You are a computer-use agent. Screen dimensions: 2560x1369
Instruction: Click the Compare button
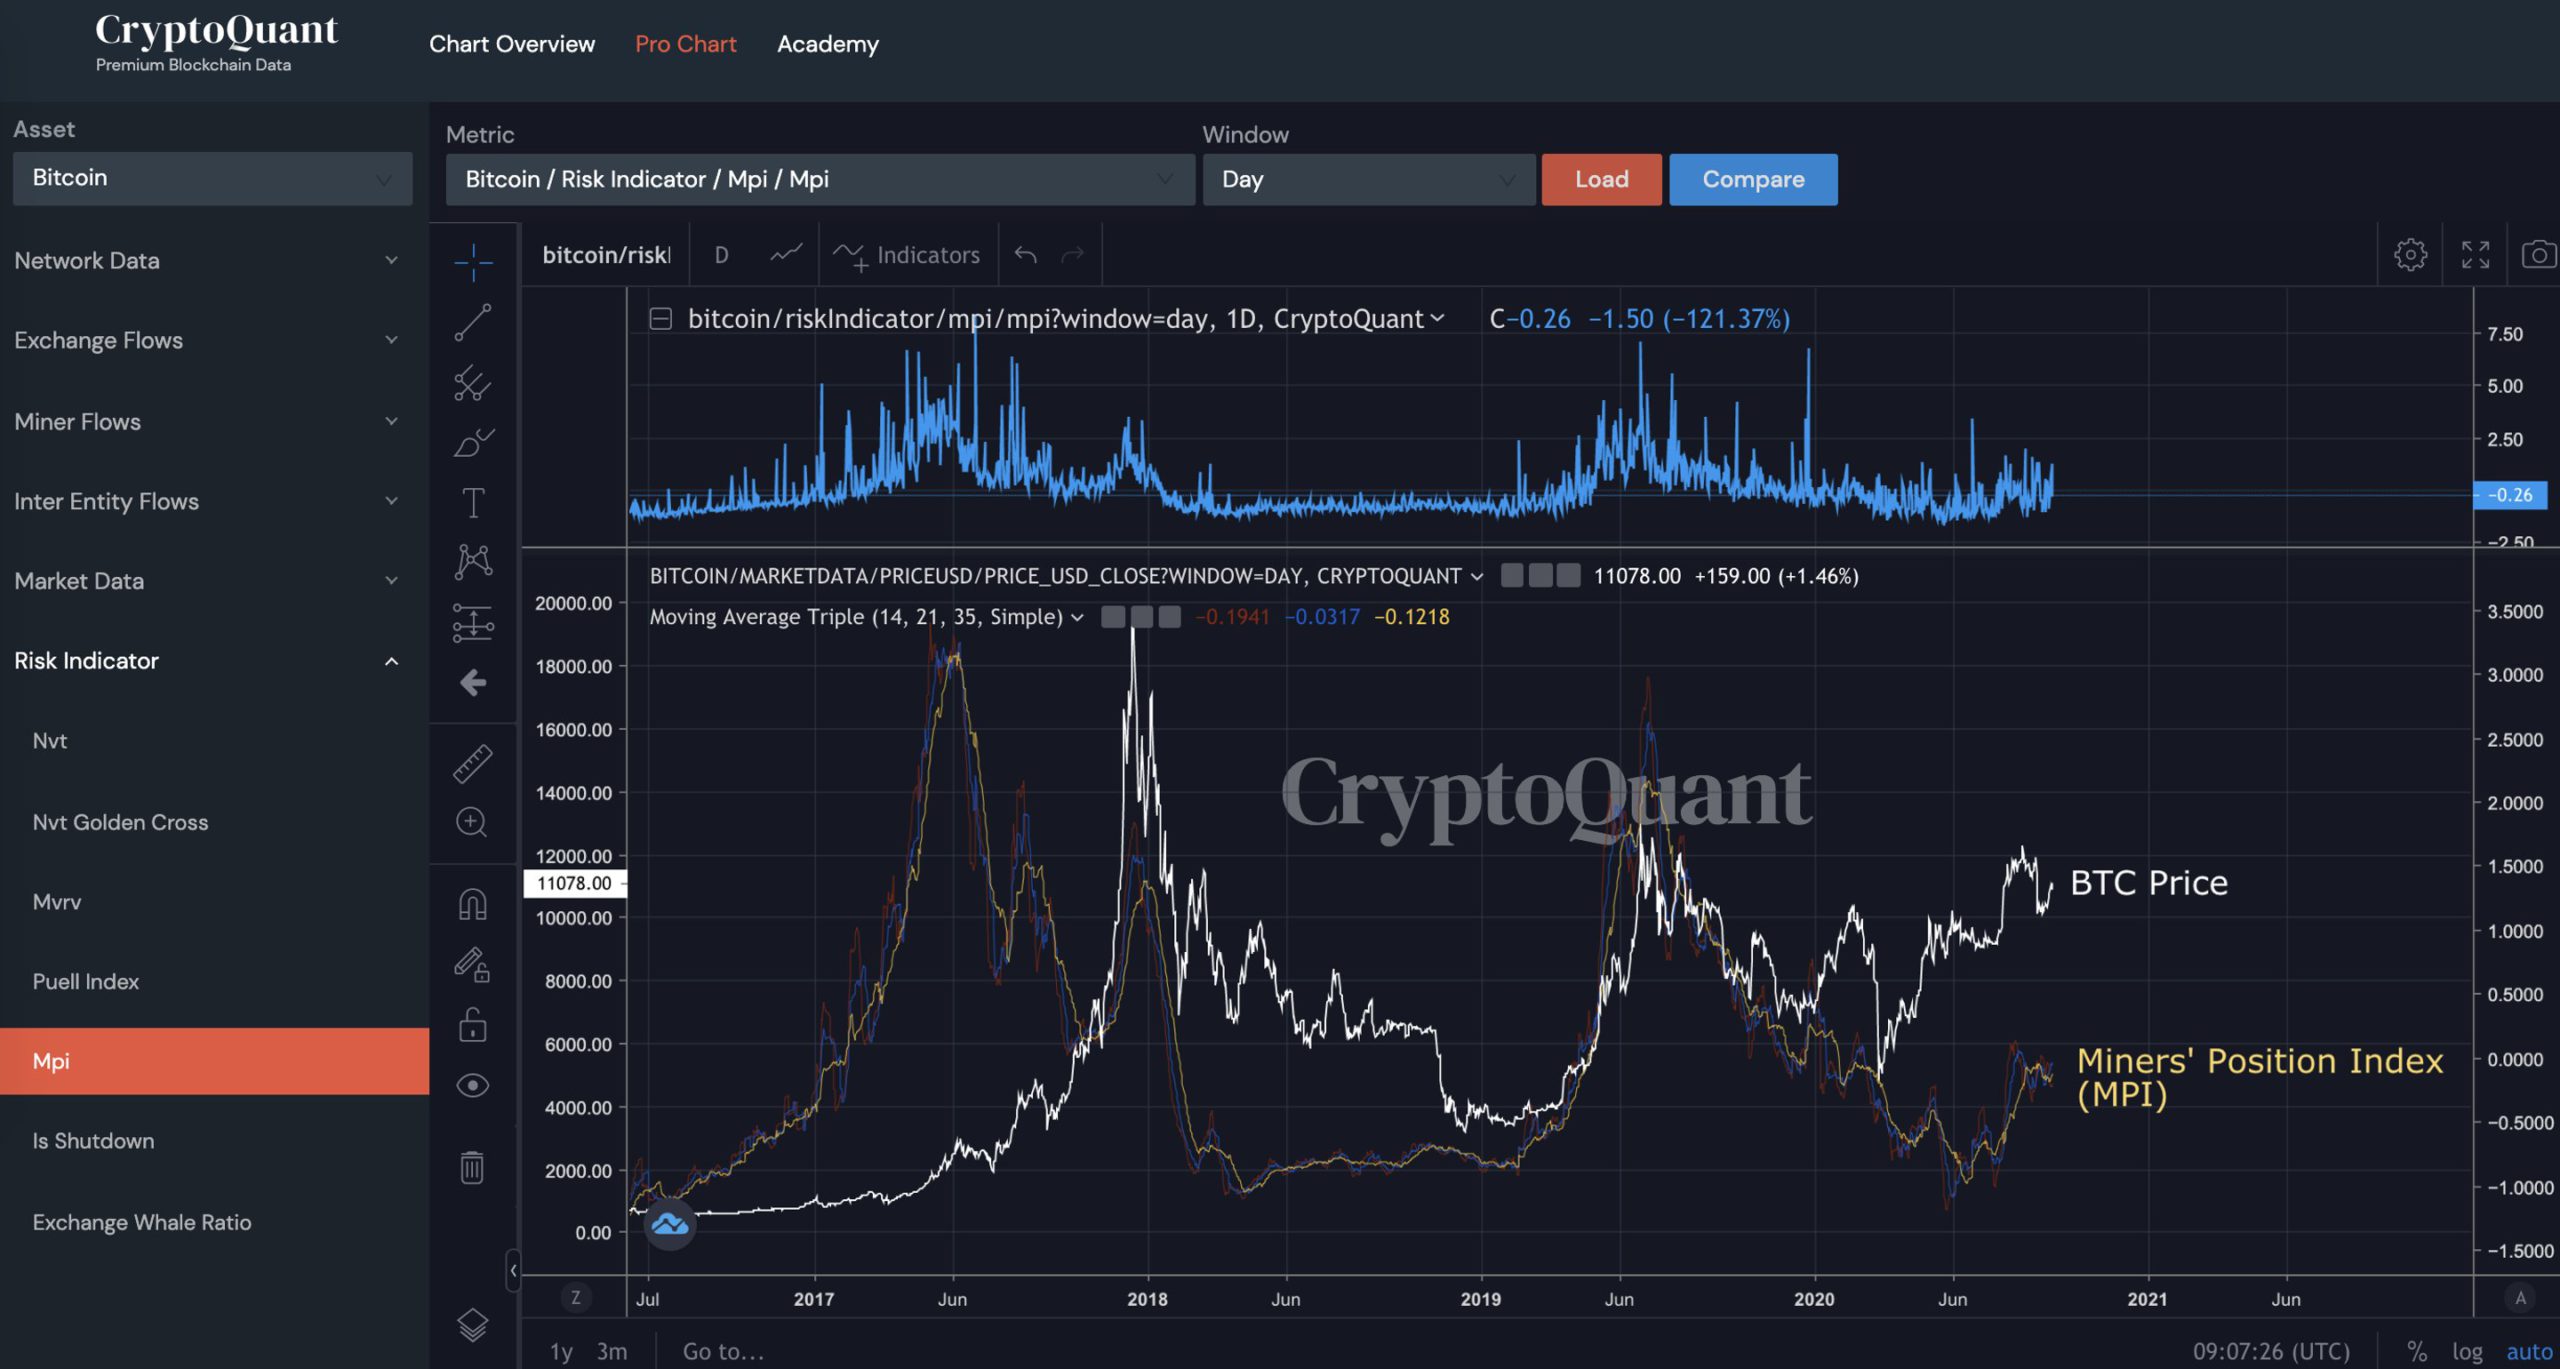(x=1753, y=179)
